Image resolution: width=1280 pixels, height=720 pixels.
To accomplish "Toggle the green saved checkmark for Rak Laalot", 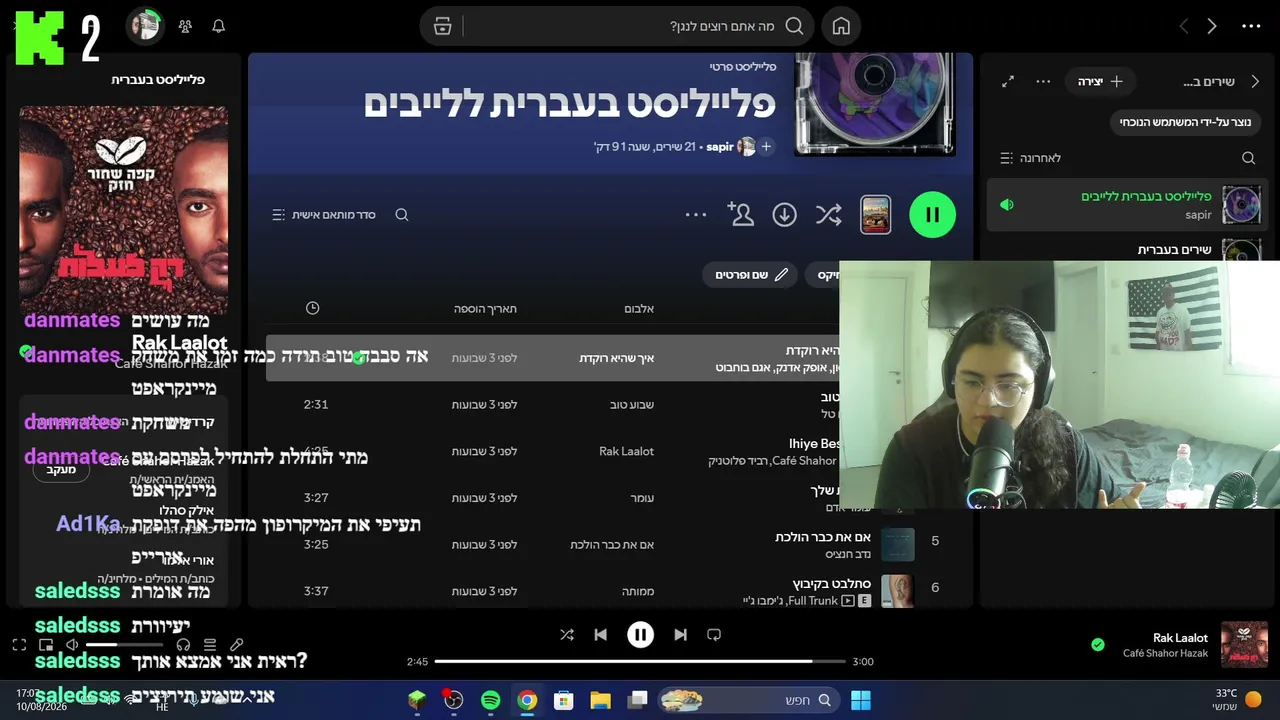I will point(1098,645).
